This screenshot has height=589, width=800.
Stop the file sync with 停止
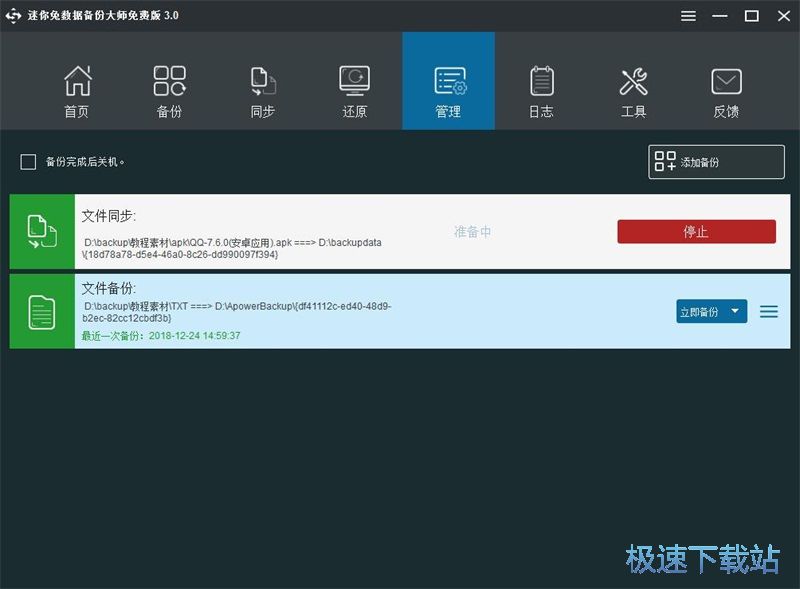(x=696, y=232)
